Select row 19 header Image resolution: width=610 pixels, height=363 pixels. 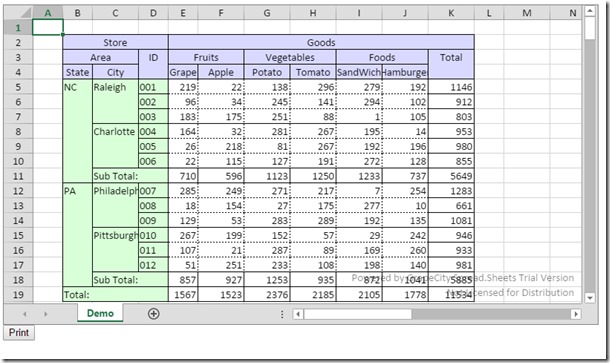click(18, 295)
